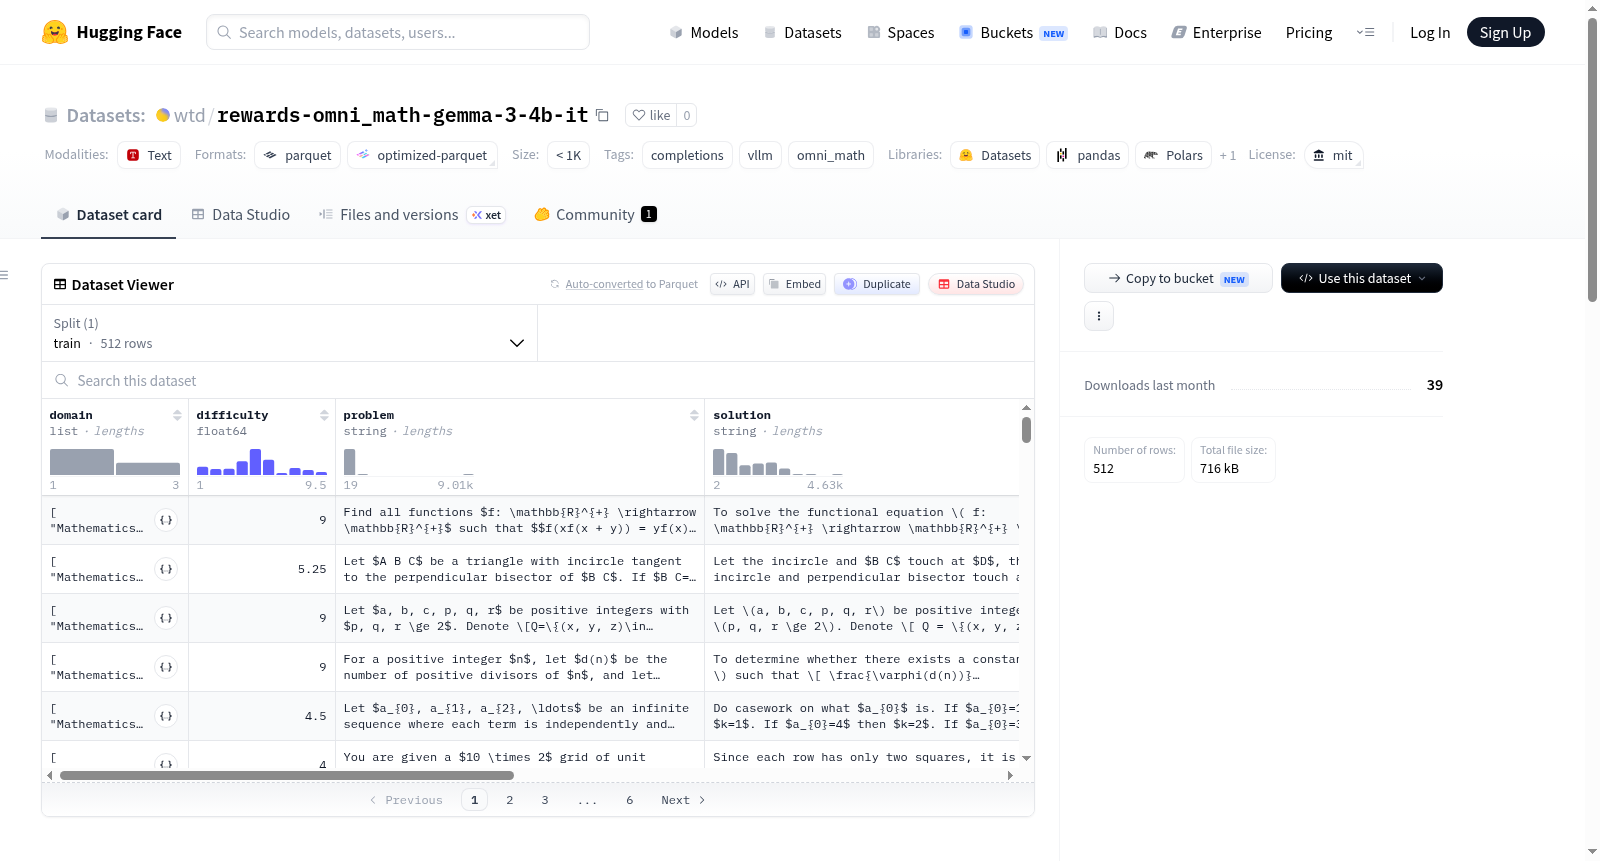Expand JSON braces in the 4.5 difficulty row
This screenshot has width=1600, height=861.
[166, 716]
